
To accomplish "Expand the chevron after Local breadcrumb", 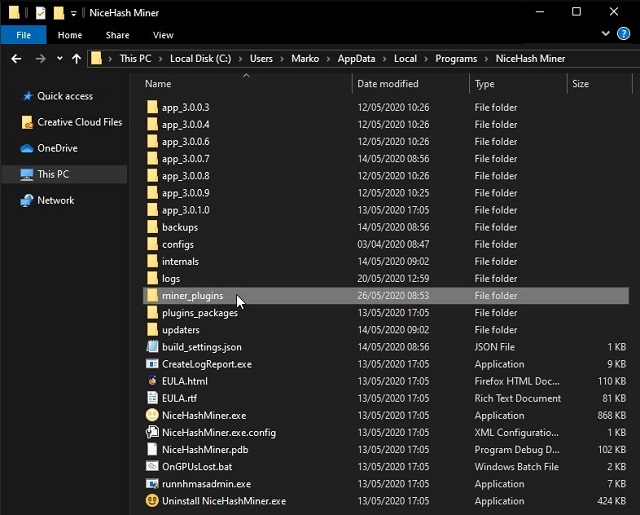I will click(426, 59).
